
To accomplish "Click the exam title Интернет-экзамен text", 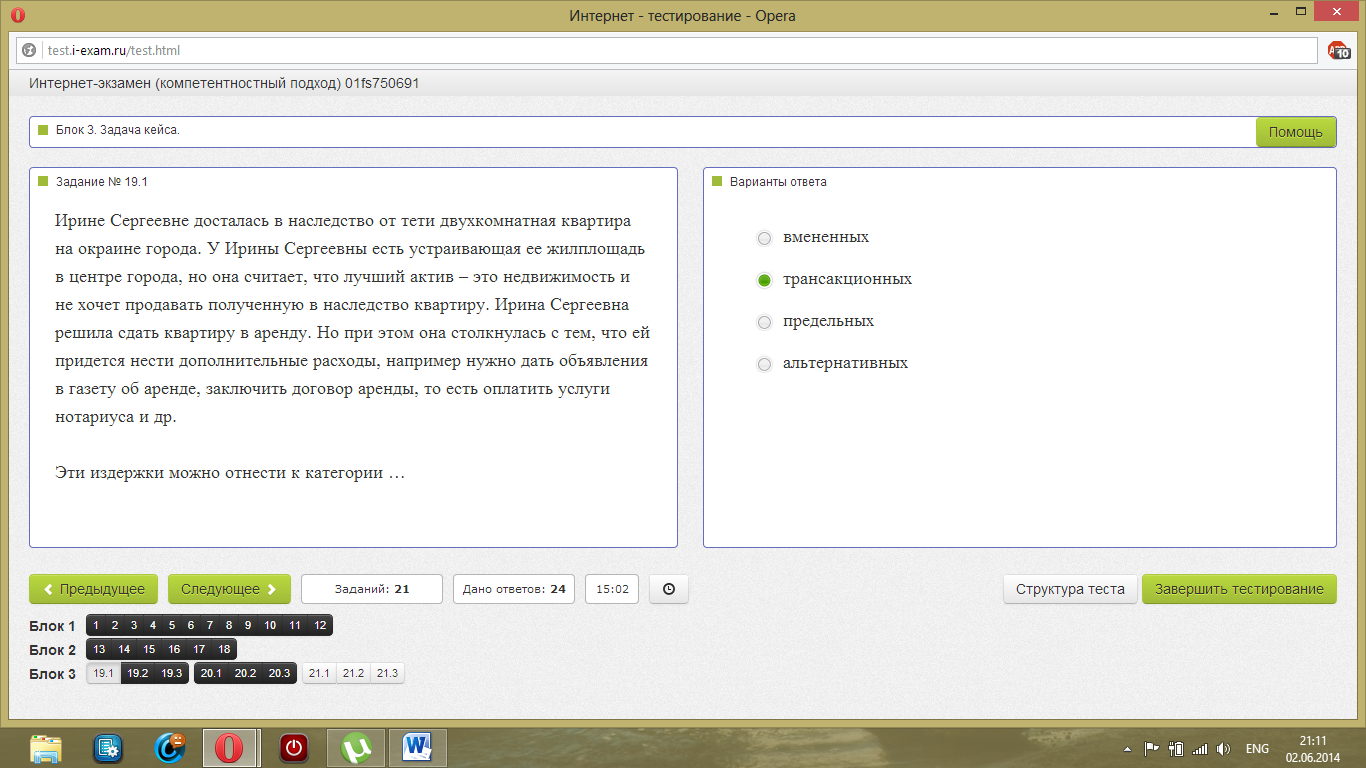I will coord(224,83).
